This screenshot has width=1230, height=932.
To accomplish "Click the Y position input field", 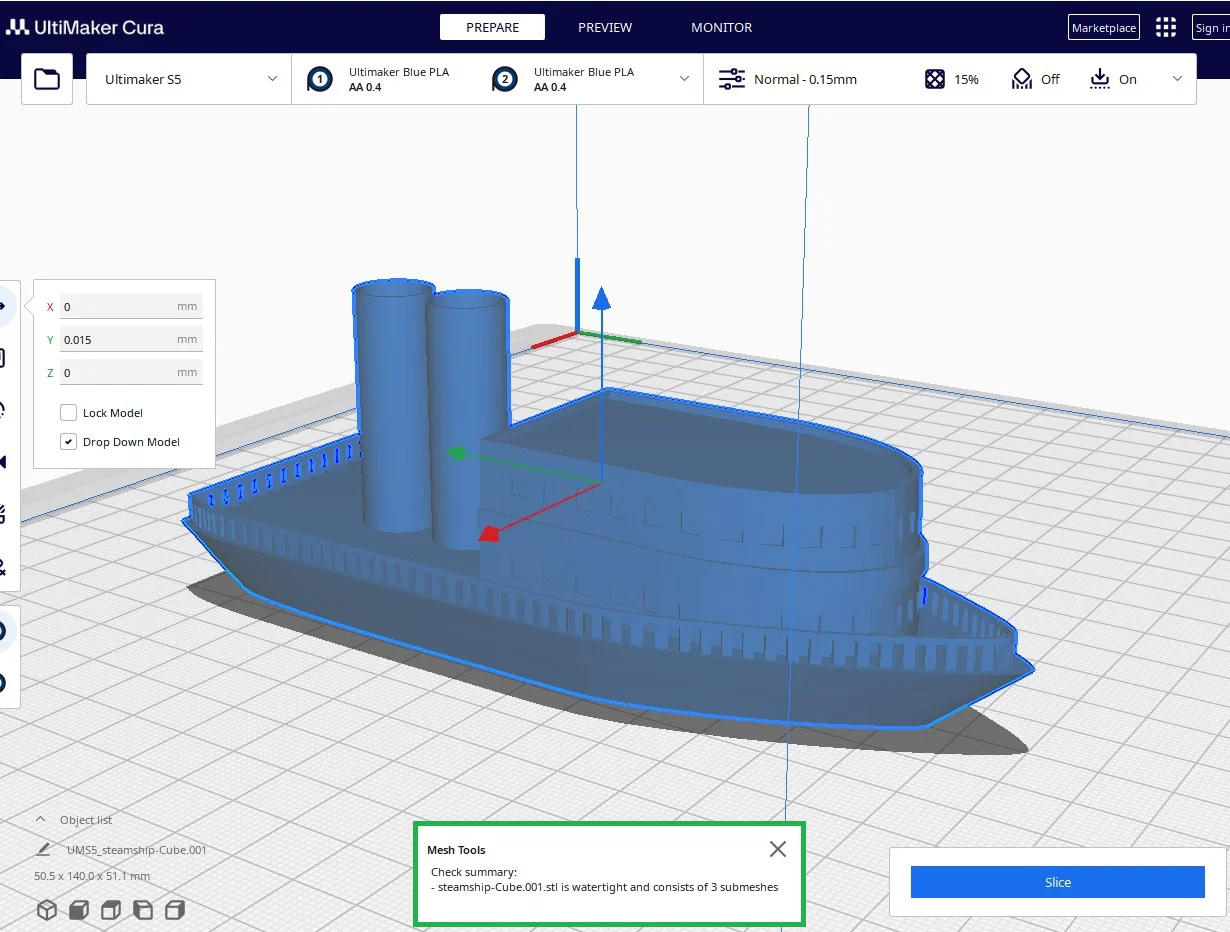I will click(131, 340).
